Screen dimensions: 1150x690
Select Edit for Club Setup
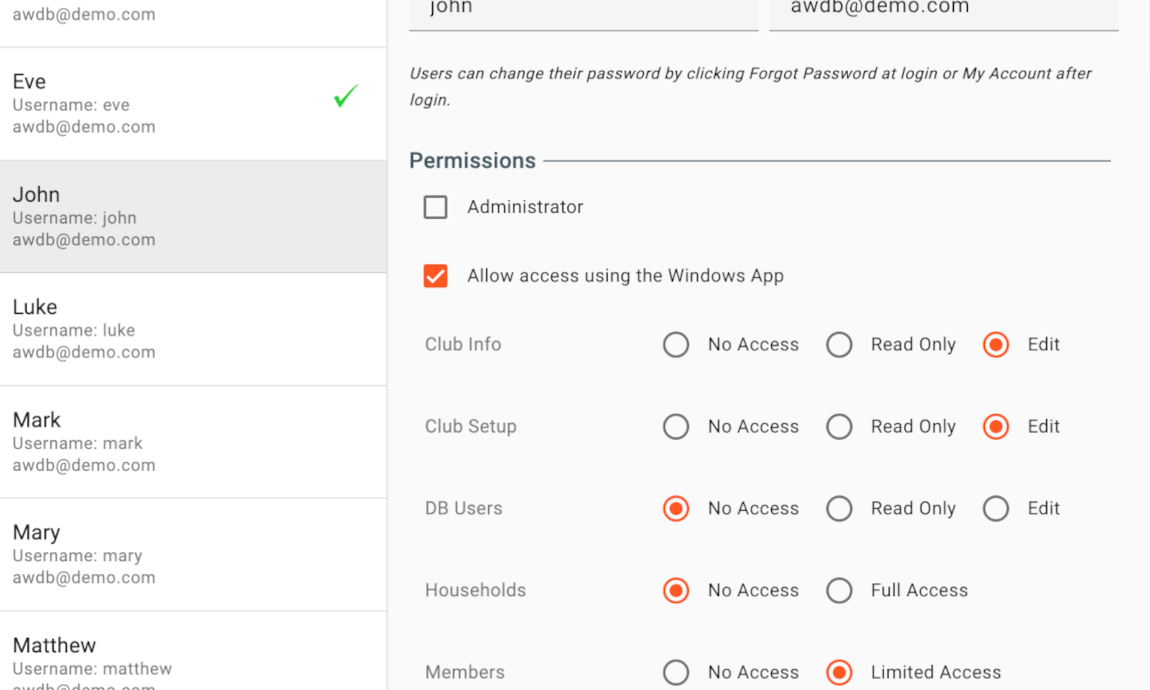coord(995,427)
